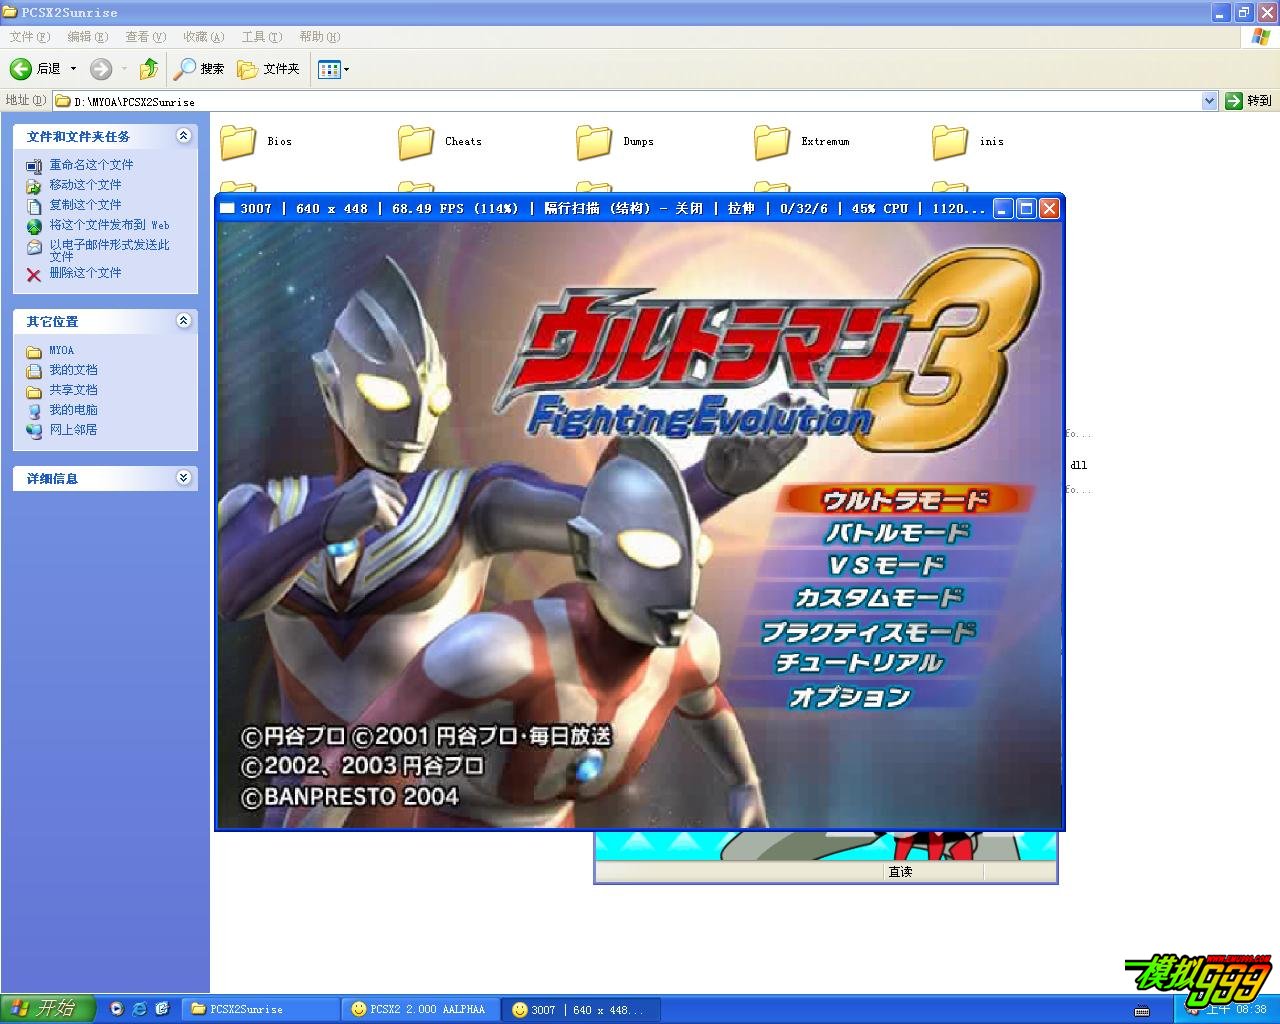
Task: Switch to PCSX2Sunrise taskbar button
Action: 262,1009
